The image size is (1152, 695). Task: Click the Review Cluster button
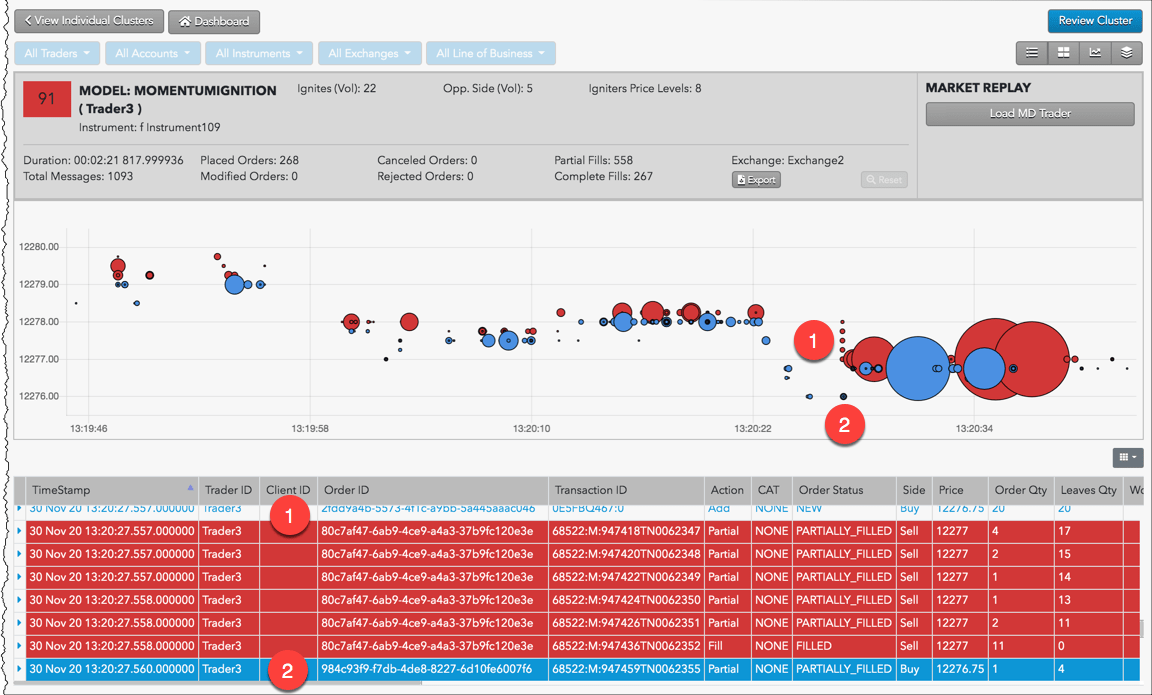click(x=1095, y=21)
